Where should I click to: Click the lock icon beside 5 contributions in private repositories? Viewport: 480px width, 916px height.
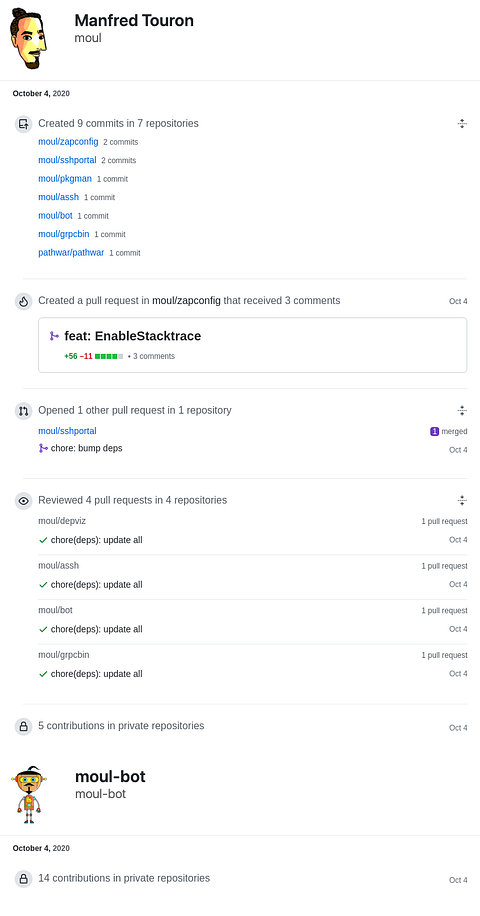[x=23, y=727]
